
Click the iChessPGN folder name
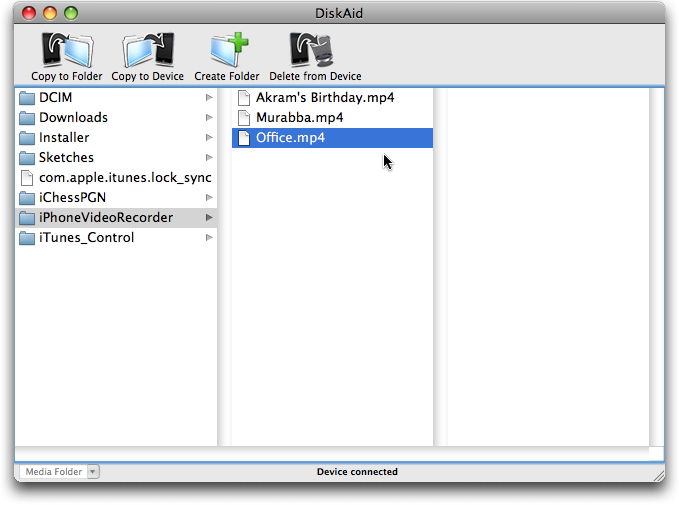click(72, 197)
